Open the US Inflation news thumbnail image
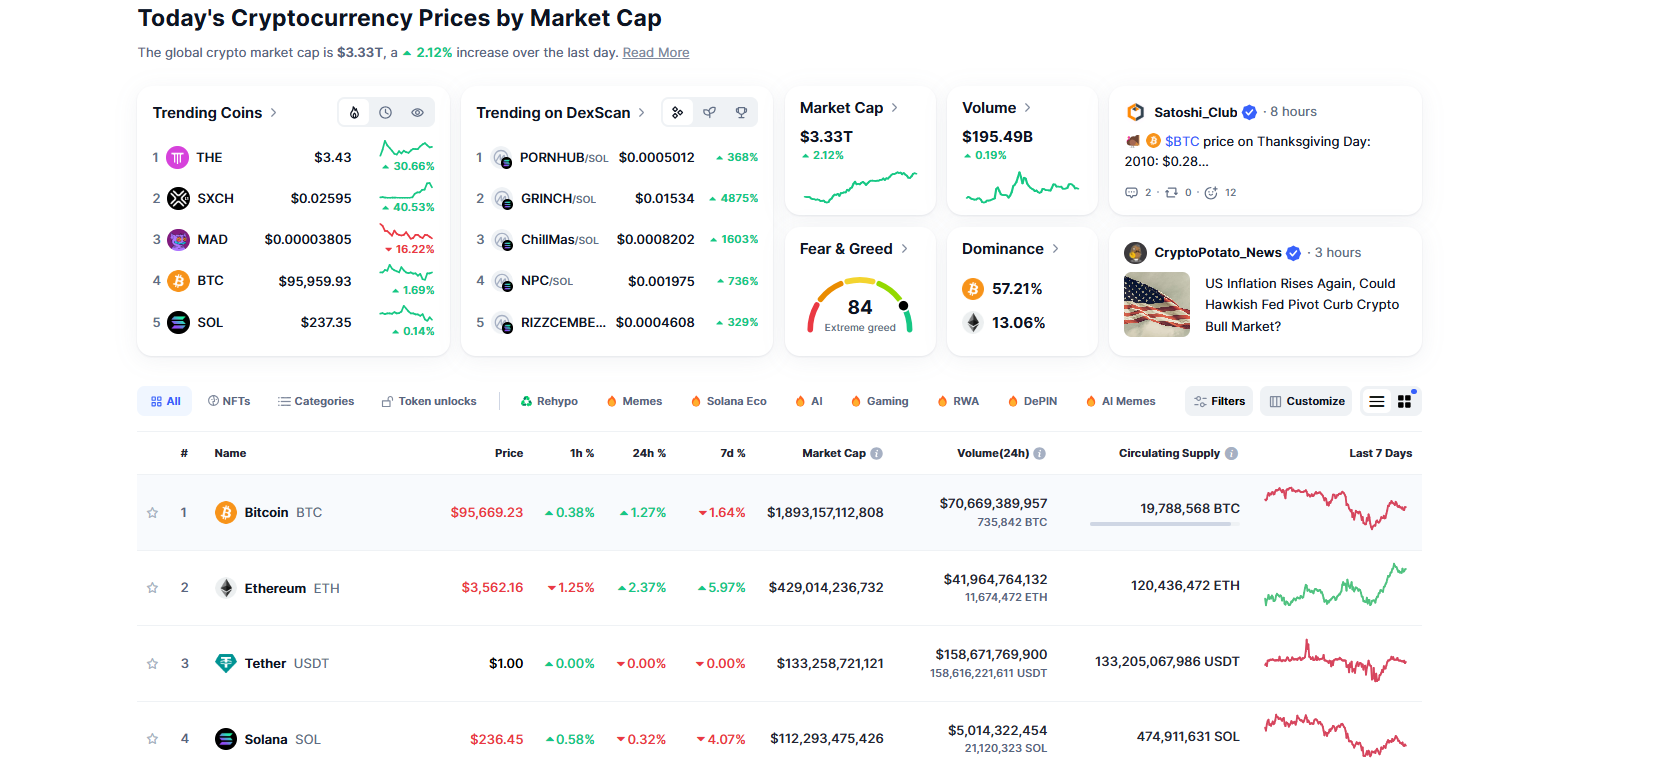 click(x=1157, y=305)
